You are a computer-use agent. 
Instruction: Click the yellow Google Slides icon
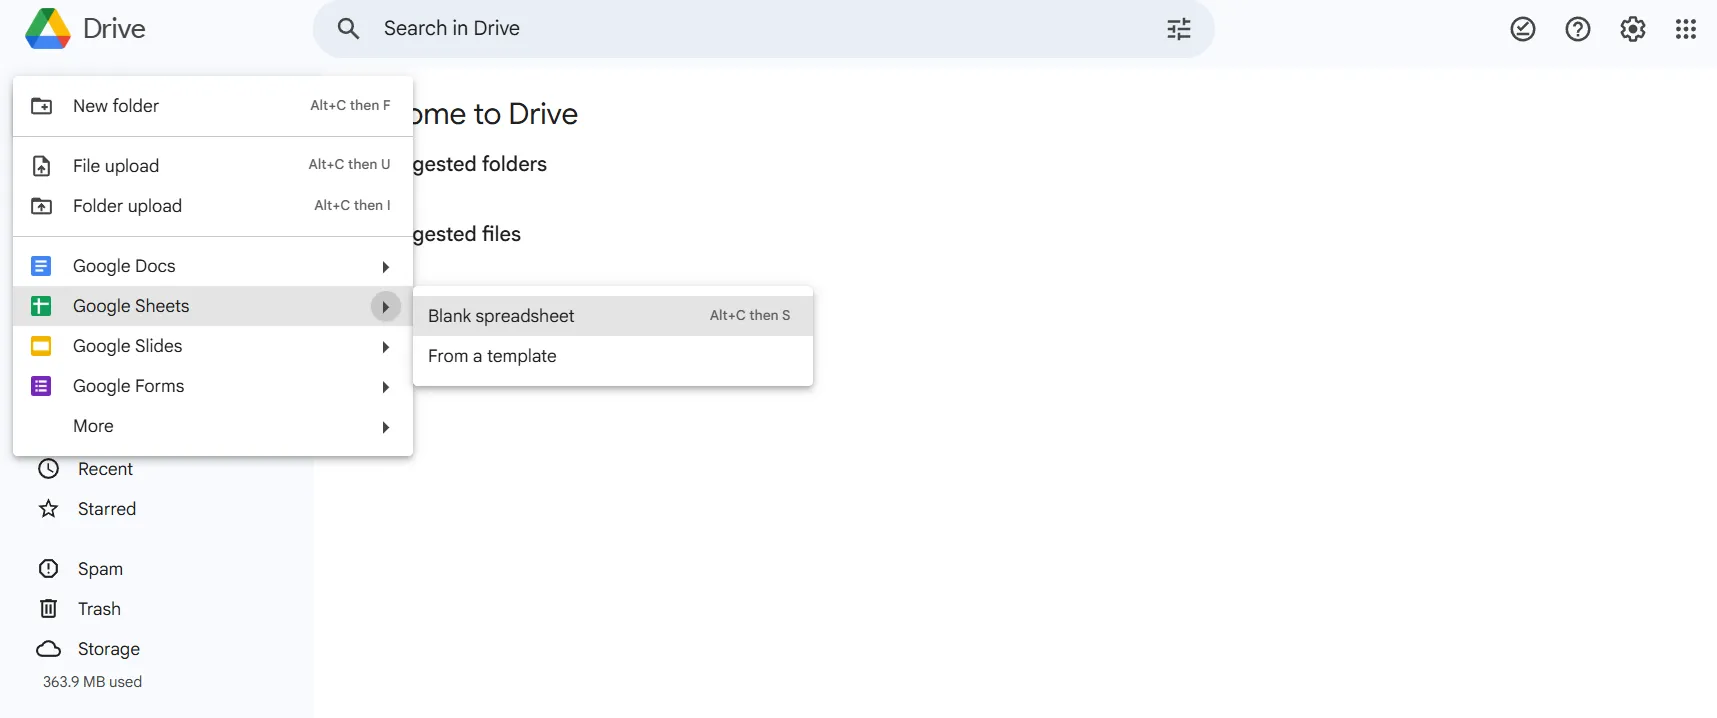pos(41,346)
